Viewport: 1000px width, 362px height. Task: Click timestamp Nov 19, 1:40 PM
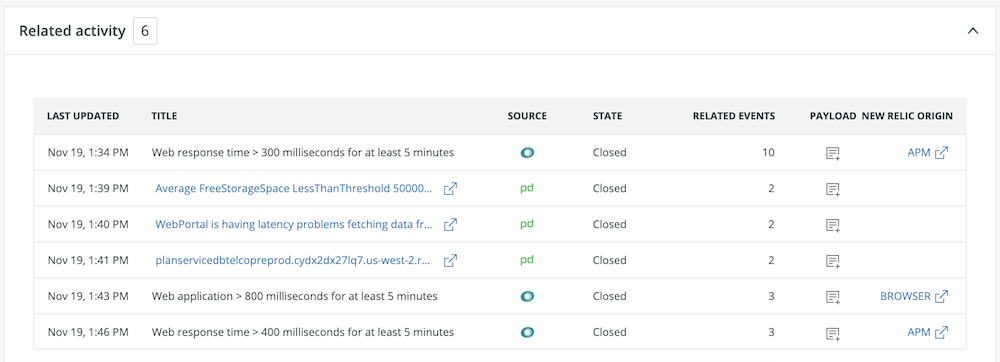[x=88, y=224]
